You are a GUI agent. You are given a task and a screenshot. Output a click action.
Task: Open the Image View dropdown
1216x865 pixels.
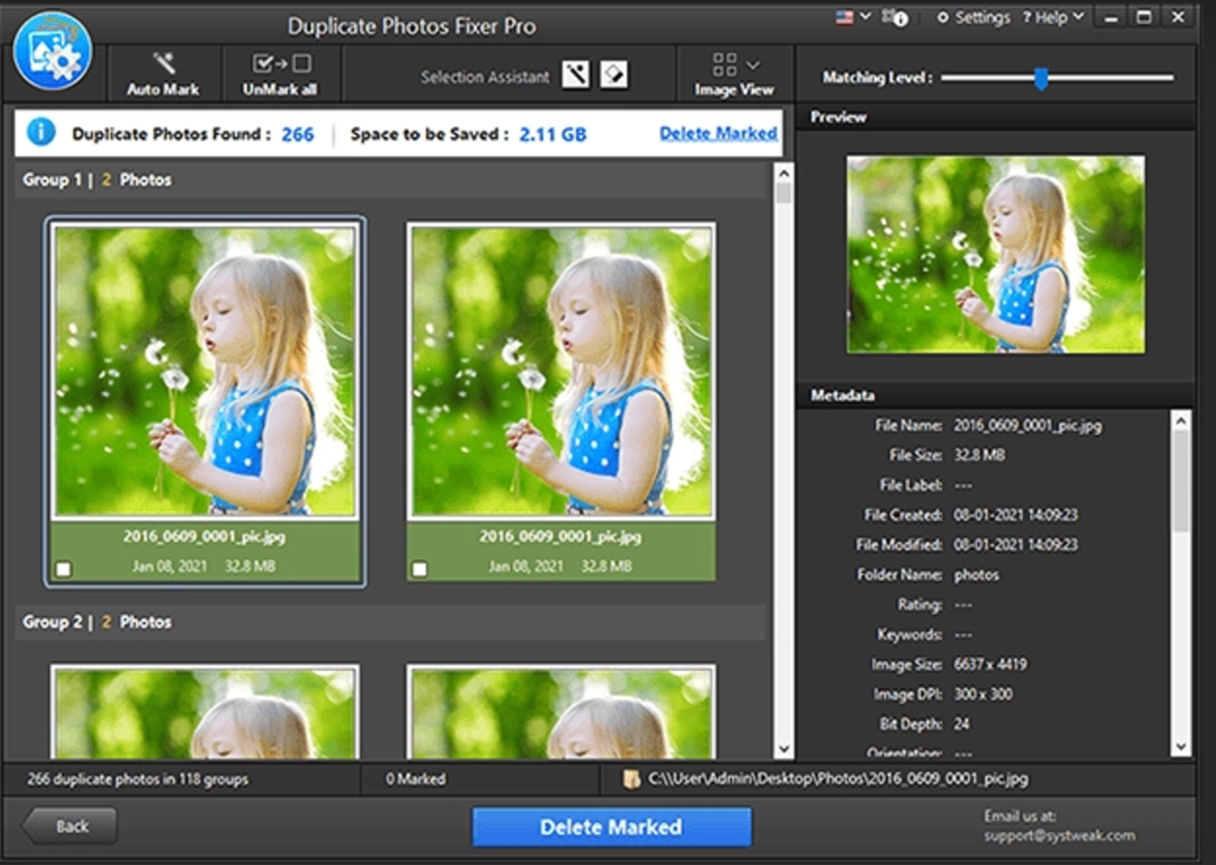point(734,74)
